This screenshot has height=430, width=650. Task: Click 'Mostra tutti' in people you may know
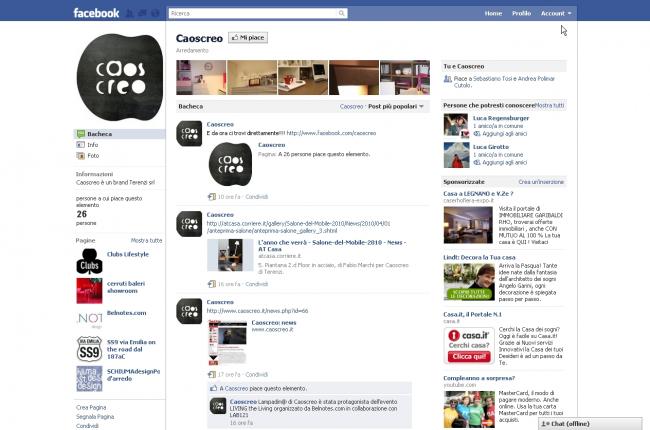tap(549, 105)
